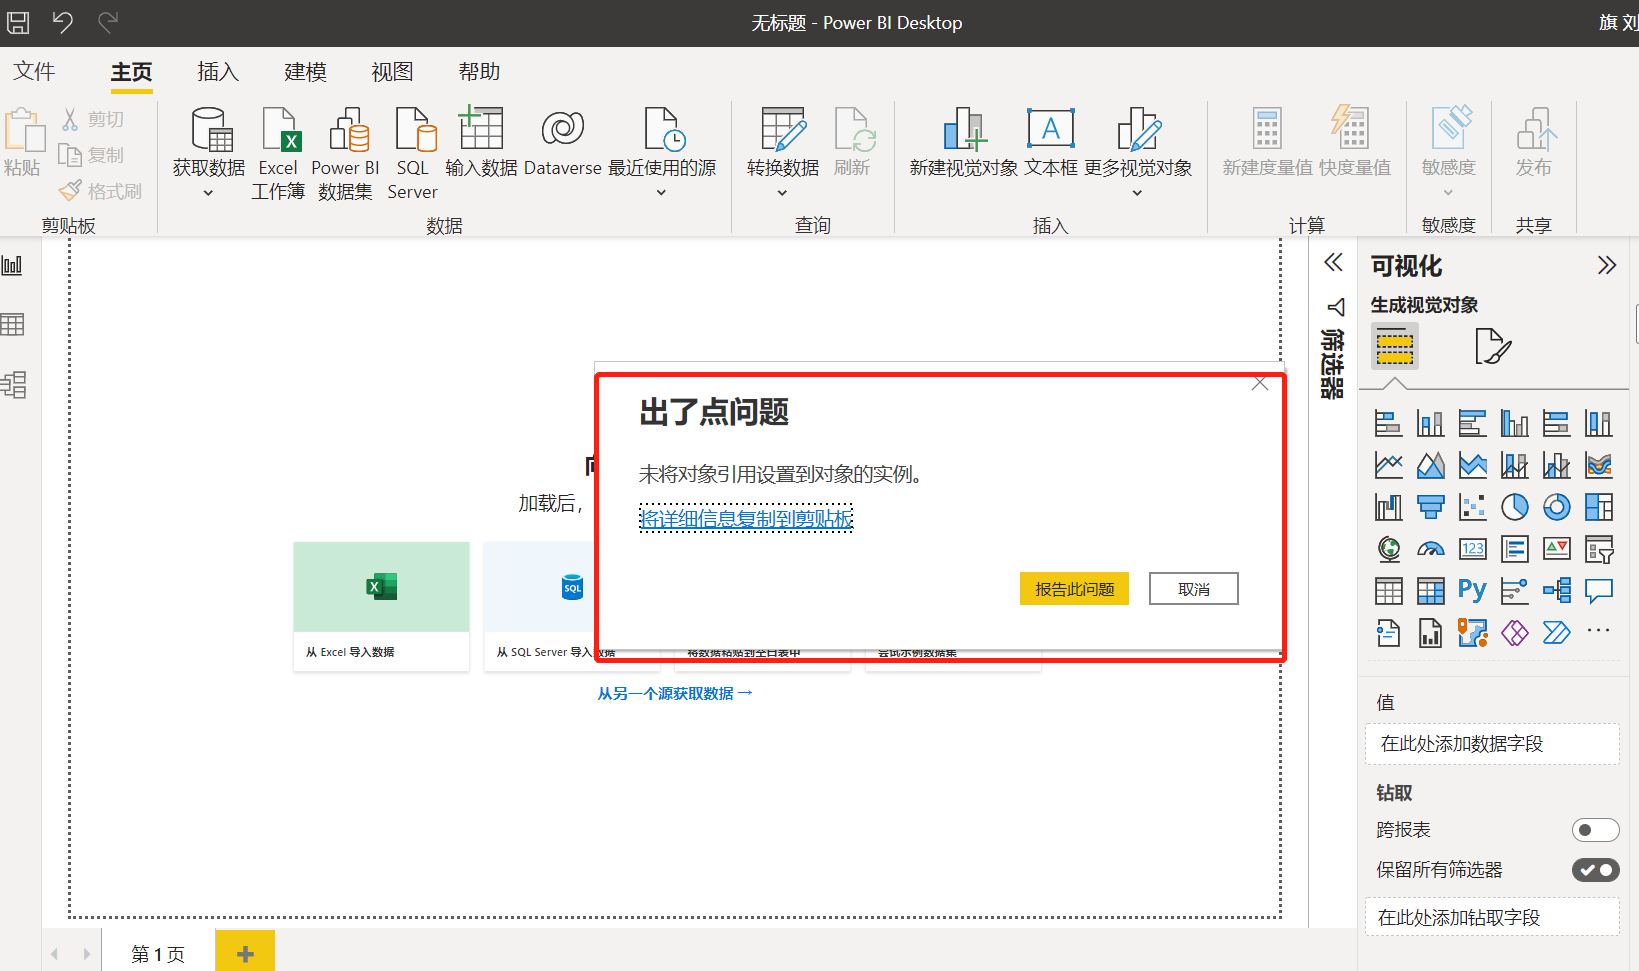Switch to the Help ribbon tab
The height and width of the screenshot is (971, 1639).
[x=479, y=72]
